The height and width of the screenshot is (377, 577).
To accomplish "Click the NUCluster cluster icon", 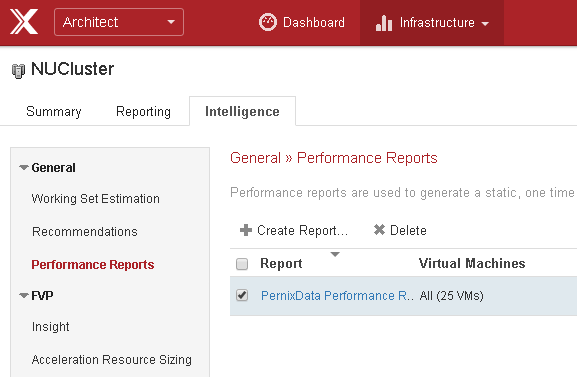I will tap(18, 71).
